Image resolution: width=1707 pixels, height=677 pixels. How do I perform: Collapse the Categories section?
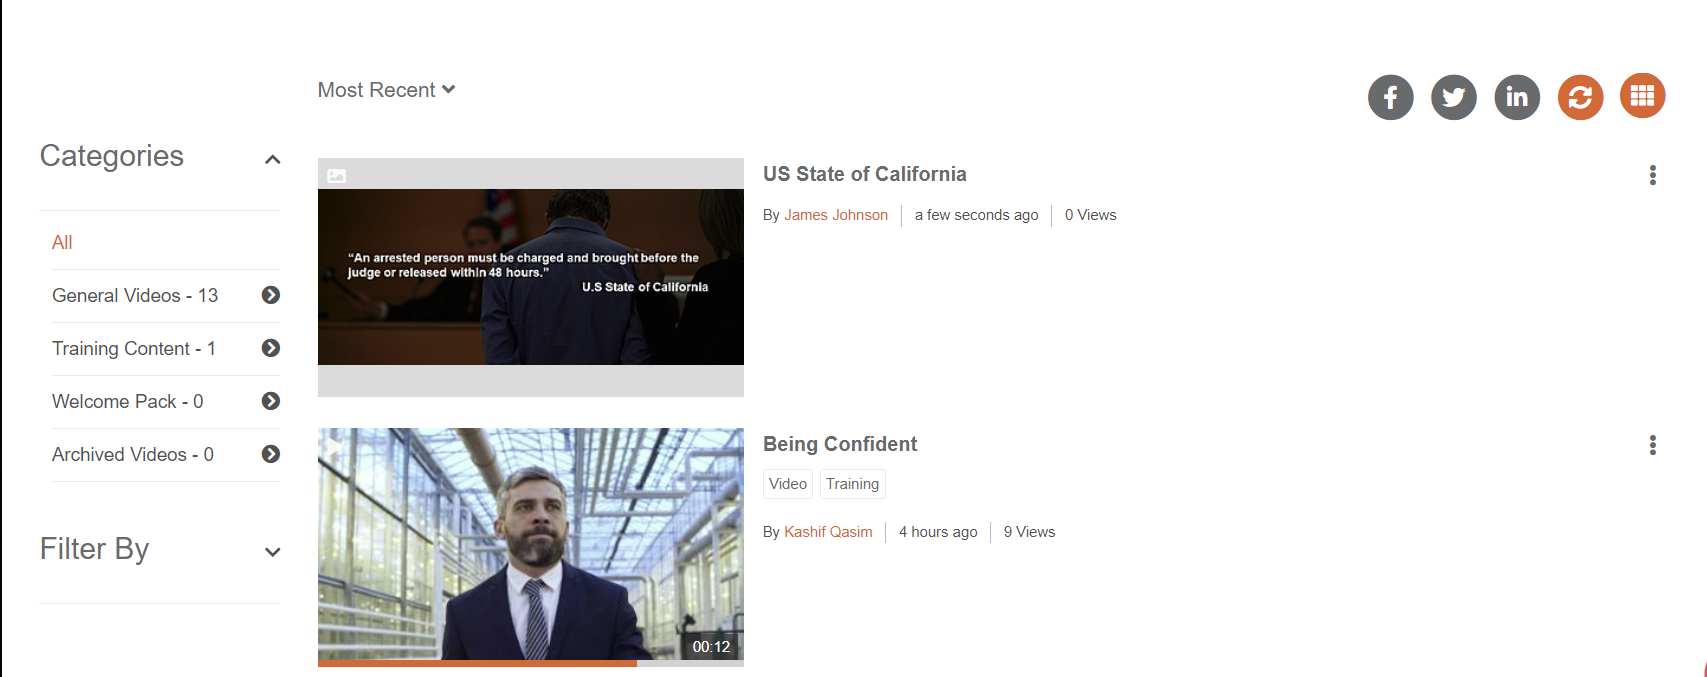pos(272,159)
